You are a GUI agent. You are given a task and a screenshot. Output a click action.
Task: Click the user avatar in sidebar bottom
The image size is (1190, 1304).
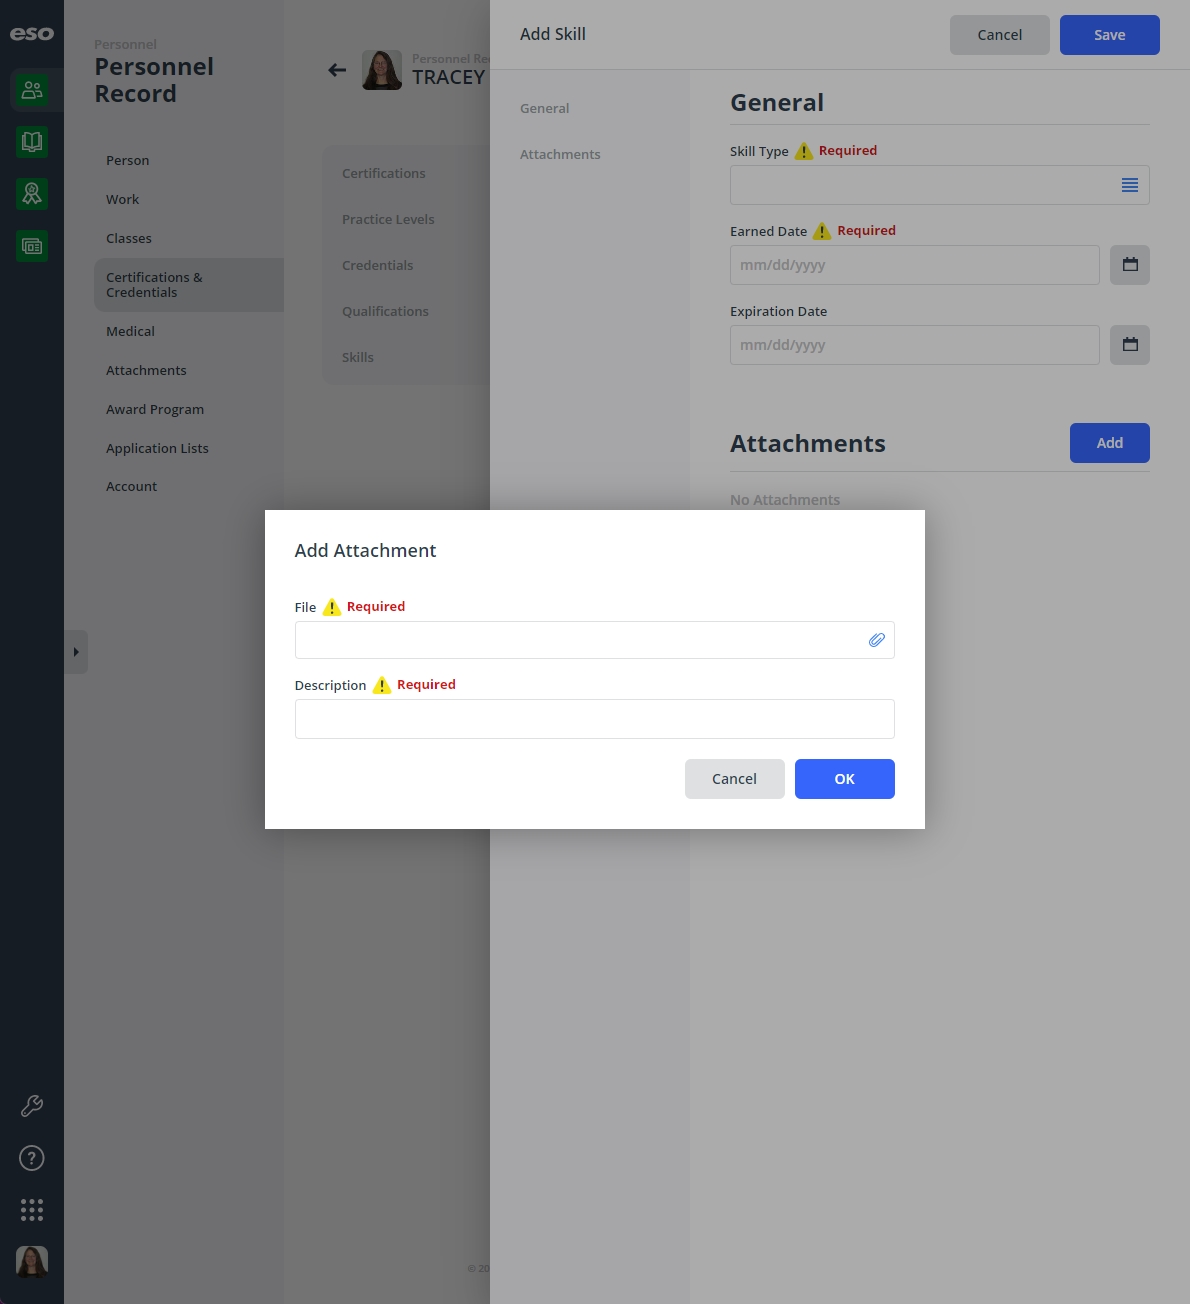tap(32, 1262)
